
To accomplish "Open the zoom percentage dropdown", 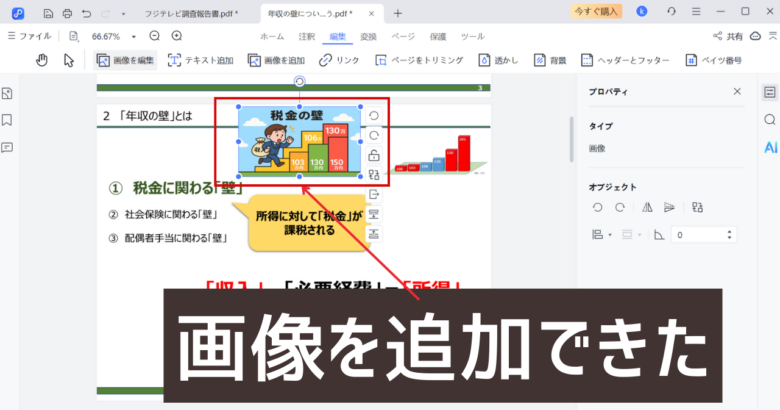I will tap(133, 36).
